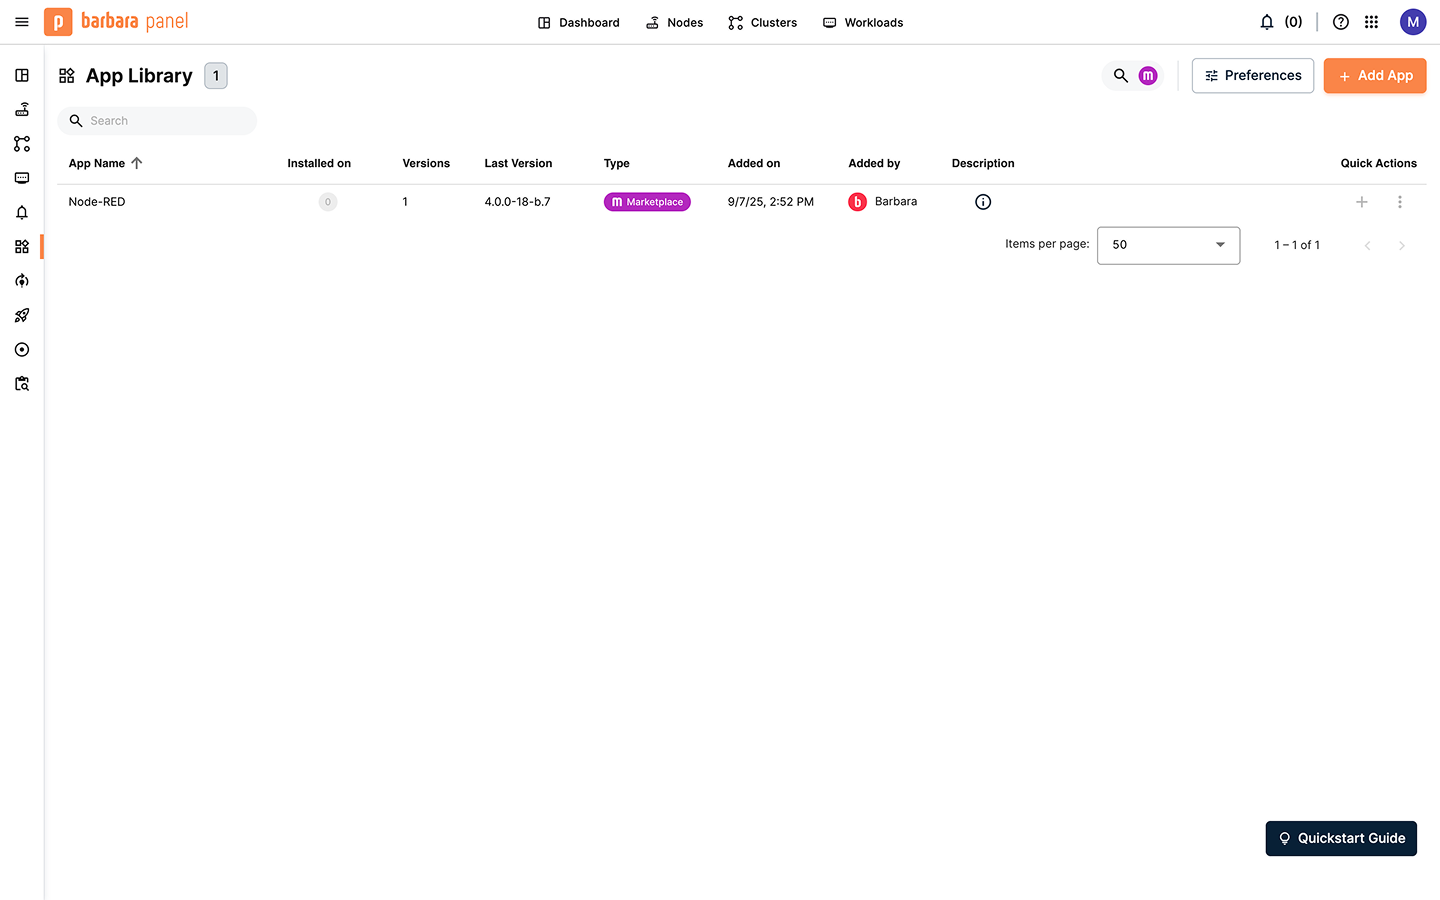Open Node-RED three-dot more actions menu
The height and width of the screenshot is (900, 1440).
coord(1400,202)
